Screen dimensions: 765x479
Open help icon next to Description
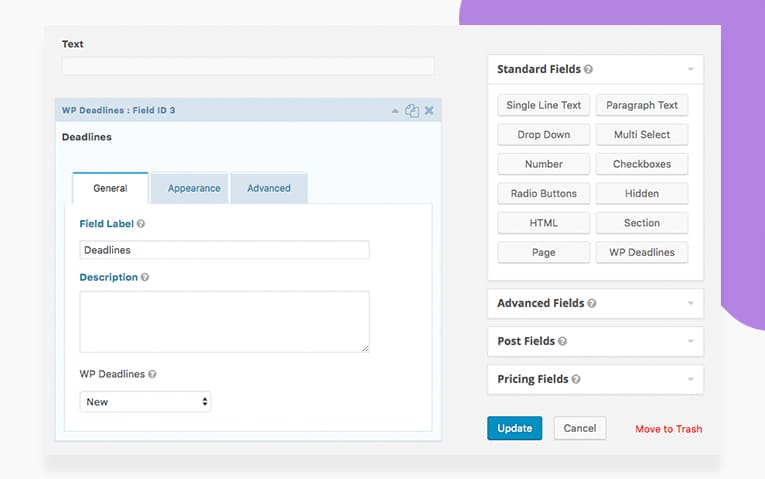[145, 277]
